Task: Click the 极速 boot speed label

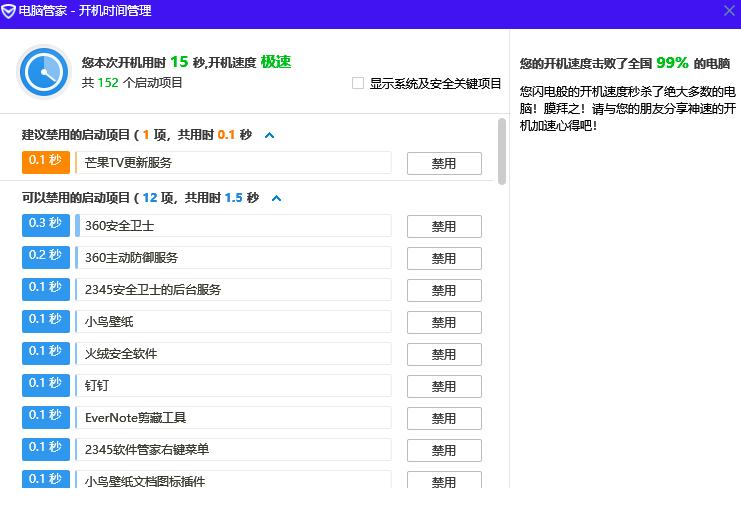Action: pos(276,62)
